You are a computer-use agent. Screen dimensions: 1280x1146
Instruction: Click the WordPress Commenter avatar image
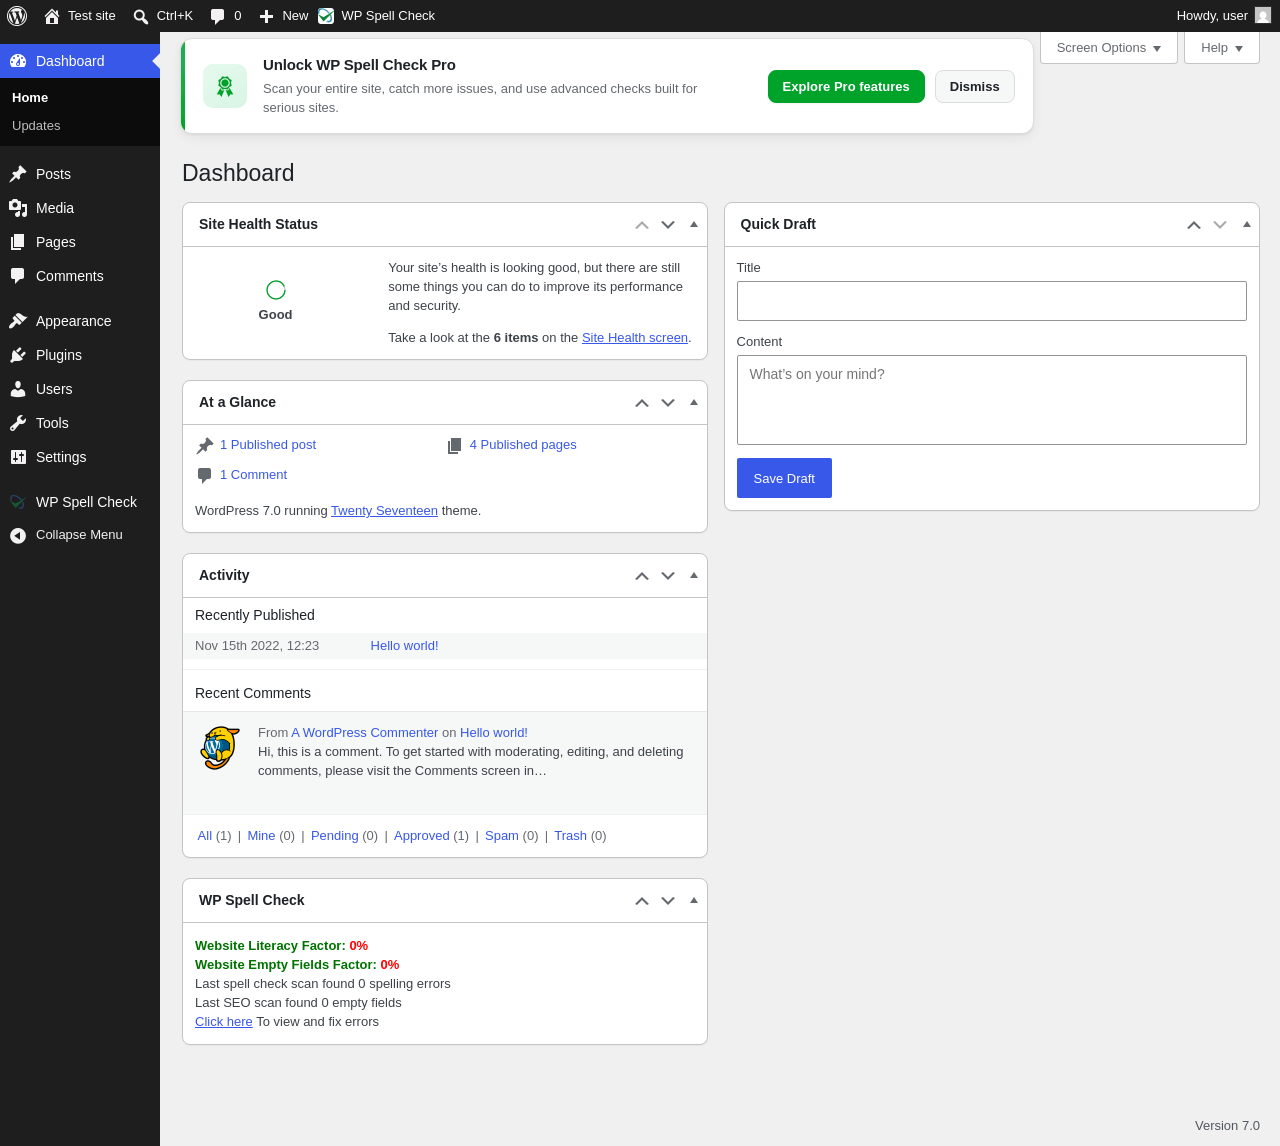[x=220, y=748]
